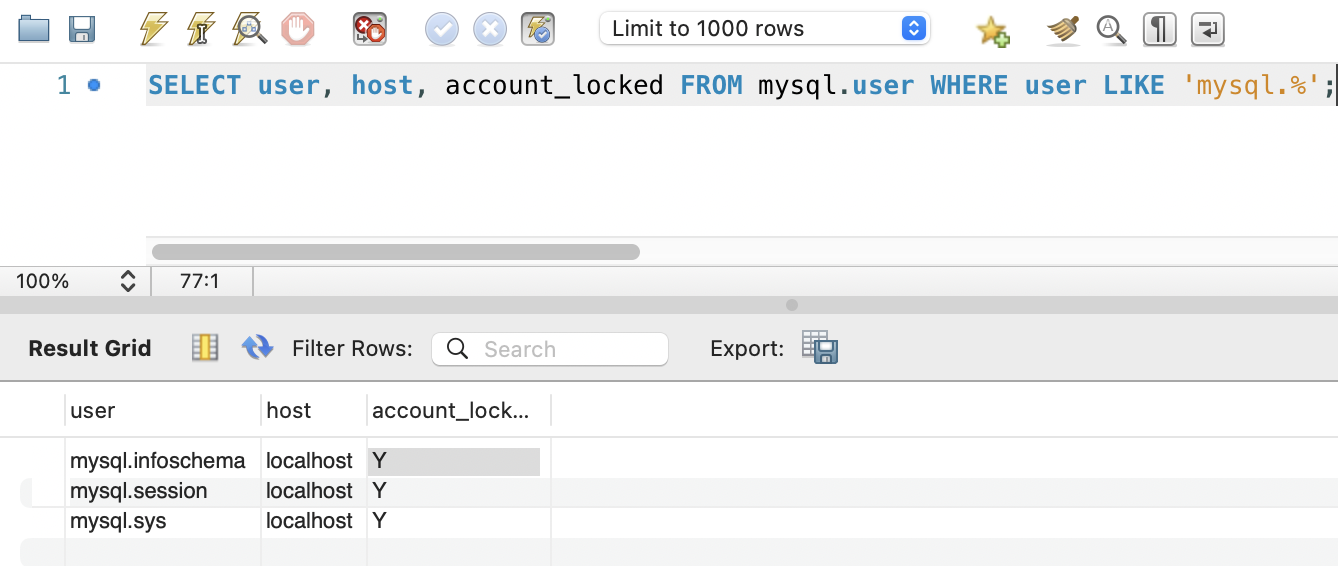
Task: Click localhost in the mysql.infoschema row
Action: coord(309,461)
